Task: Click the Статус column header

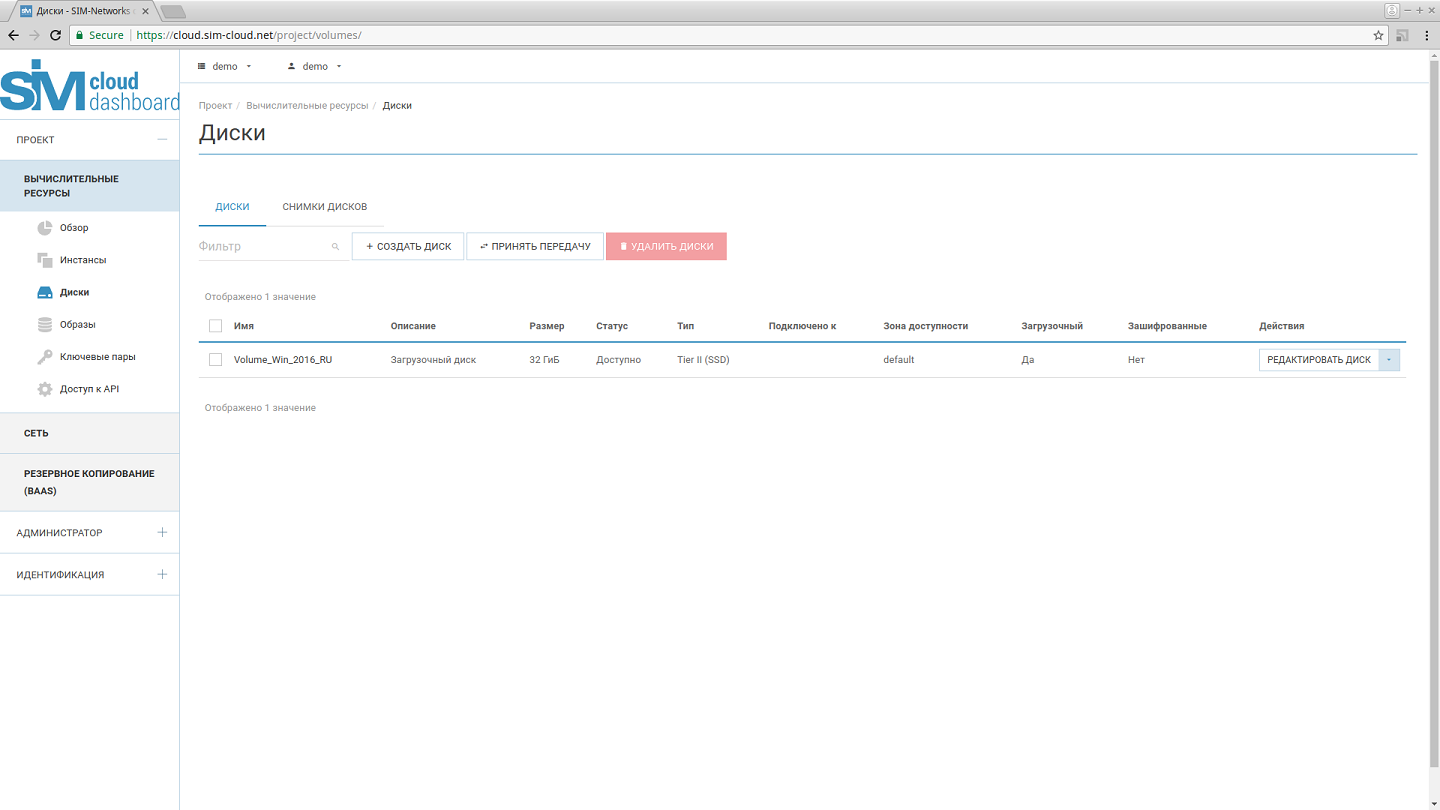Action: (612, 326)
